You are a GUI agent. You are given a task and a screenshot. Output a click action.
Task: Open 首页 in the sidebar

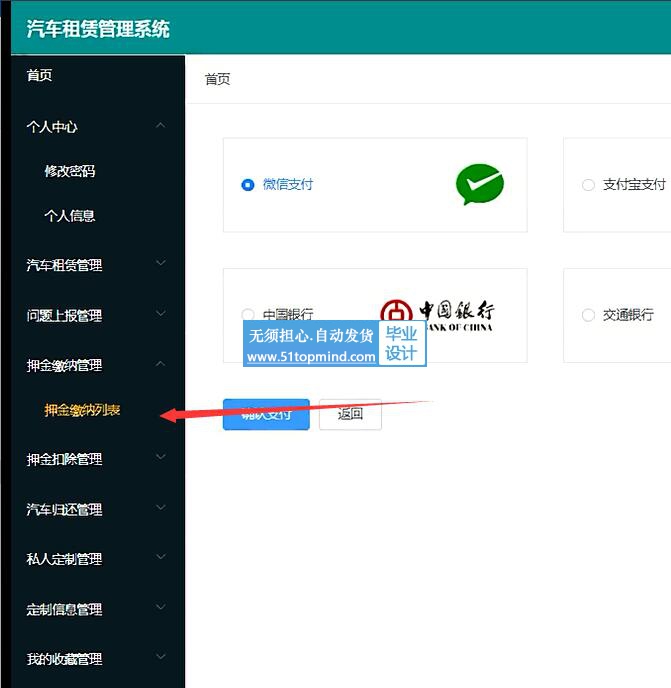click(39, 75)
